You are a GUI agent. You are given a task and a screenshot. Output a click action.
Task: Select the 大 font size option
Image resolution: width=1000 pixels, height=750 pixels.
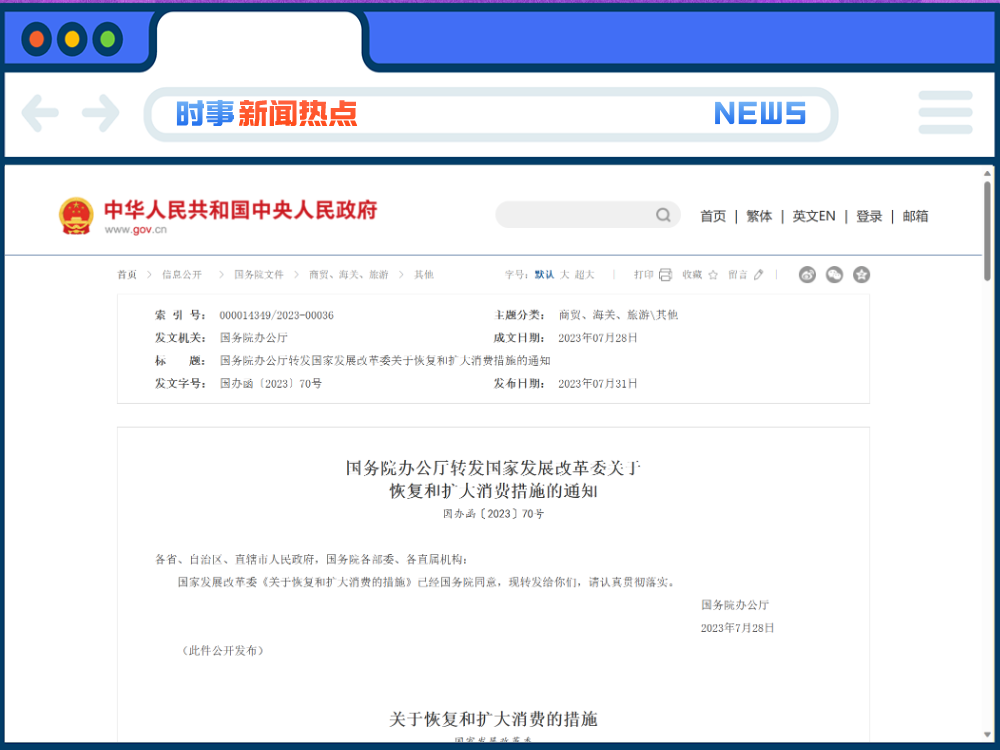pos(565,274)
